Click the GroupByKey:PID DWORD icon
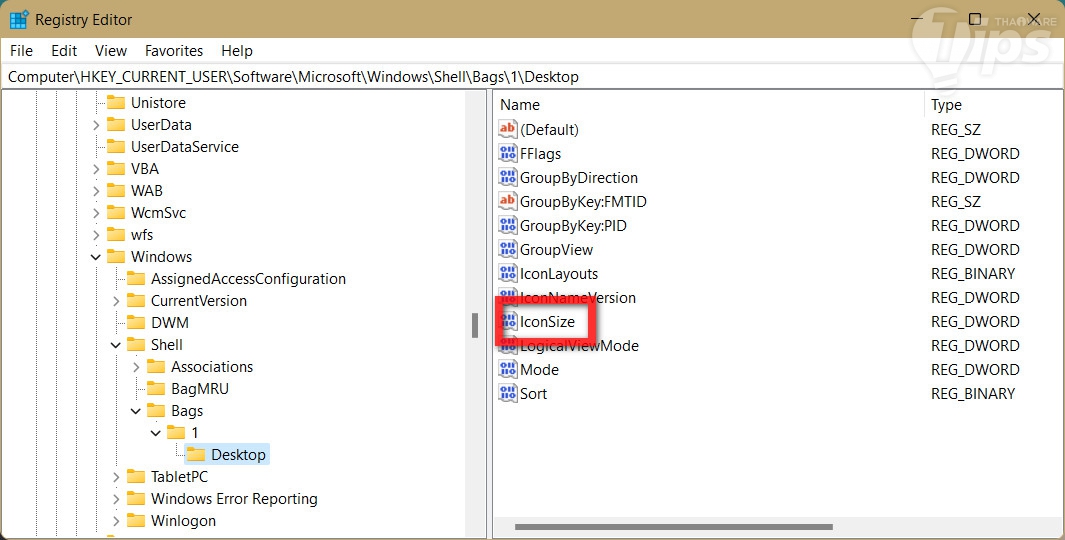Screen dimensions: 1065x540 click(x=507, y=226)
